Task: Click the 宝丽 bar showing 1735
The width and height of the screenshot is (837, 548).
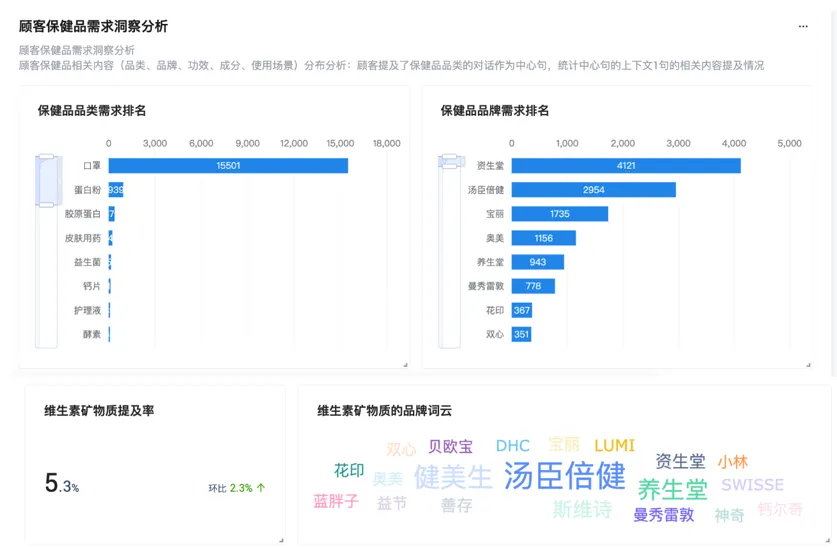Action: (559, 214)
